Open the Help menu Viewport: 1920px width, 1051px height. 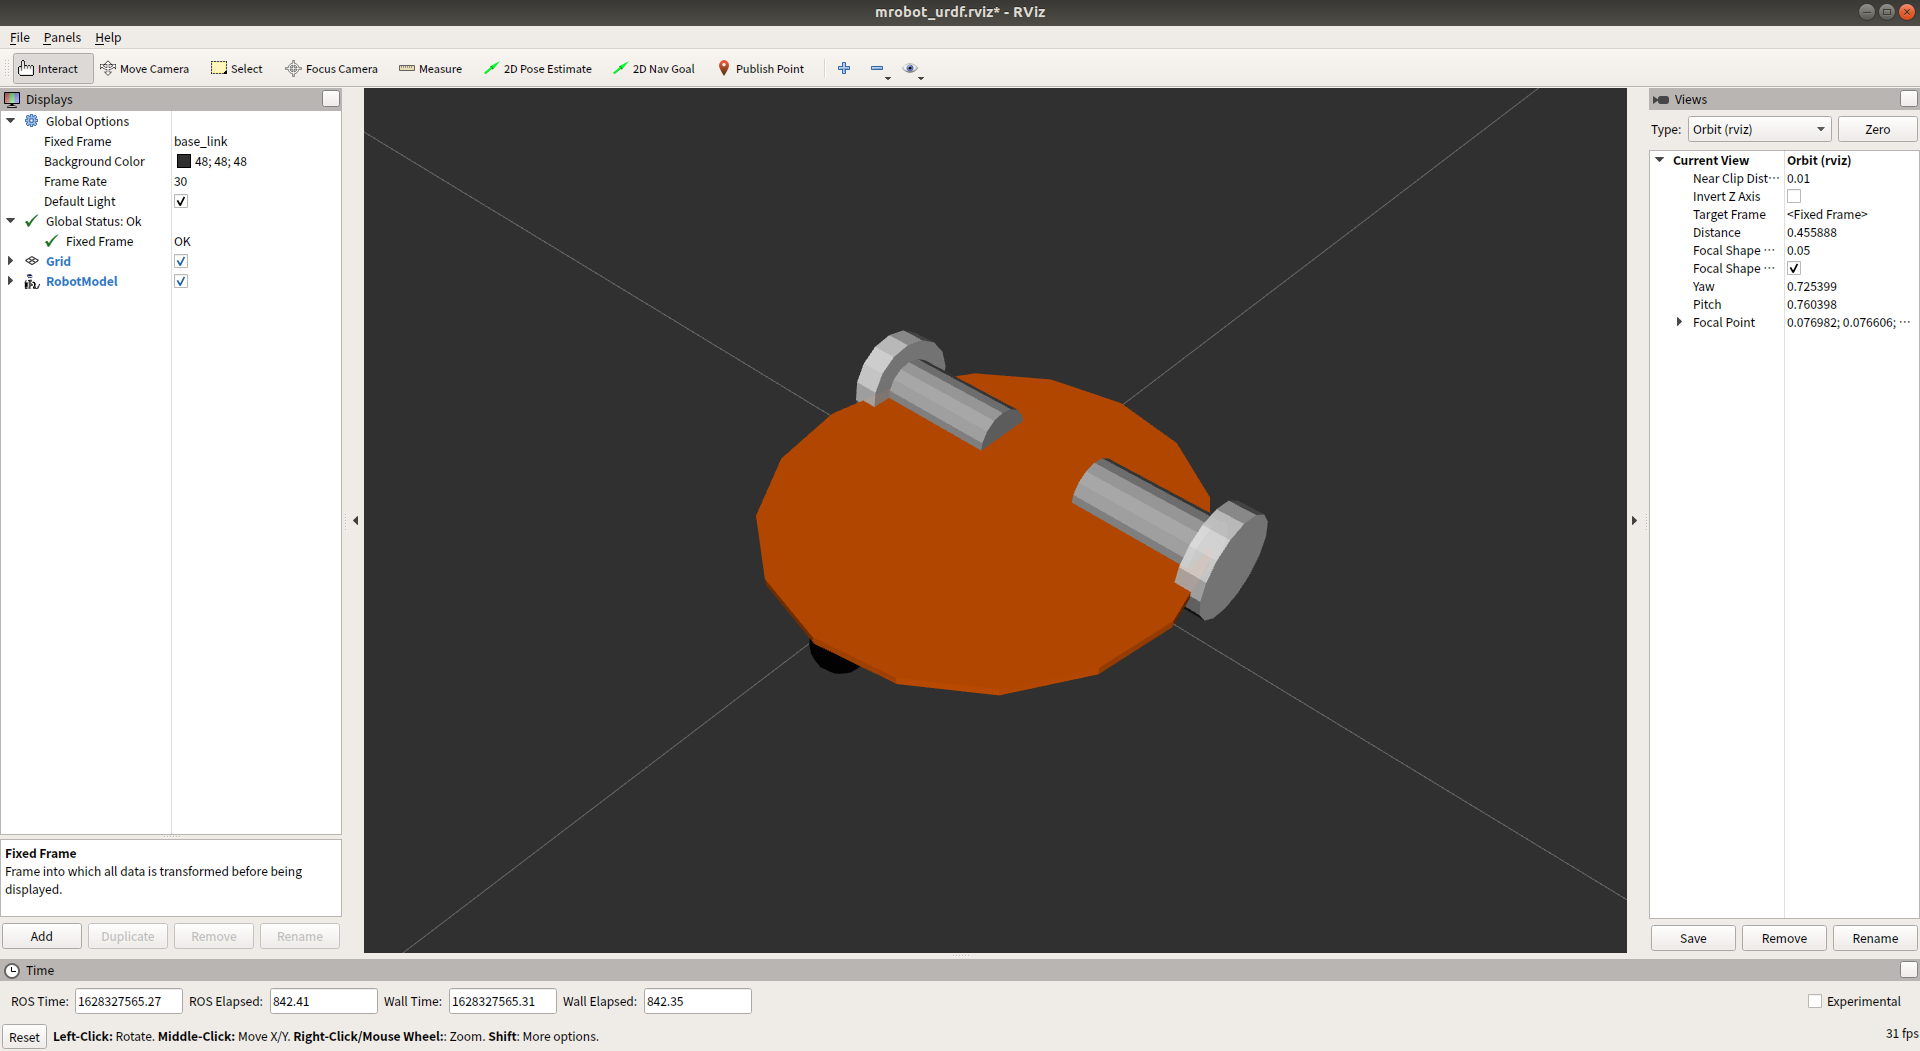(108, 38)
